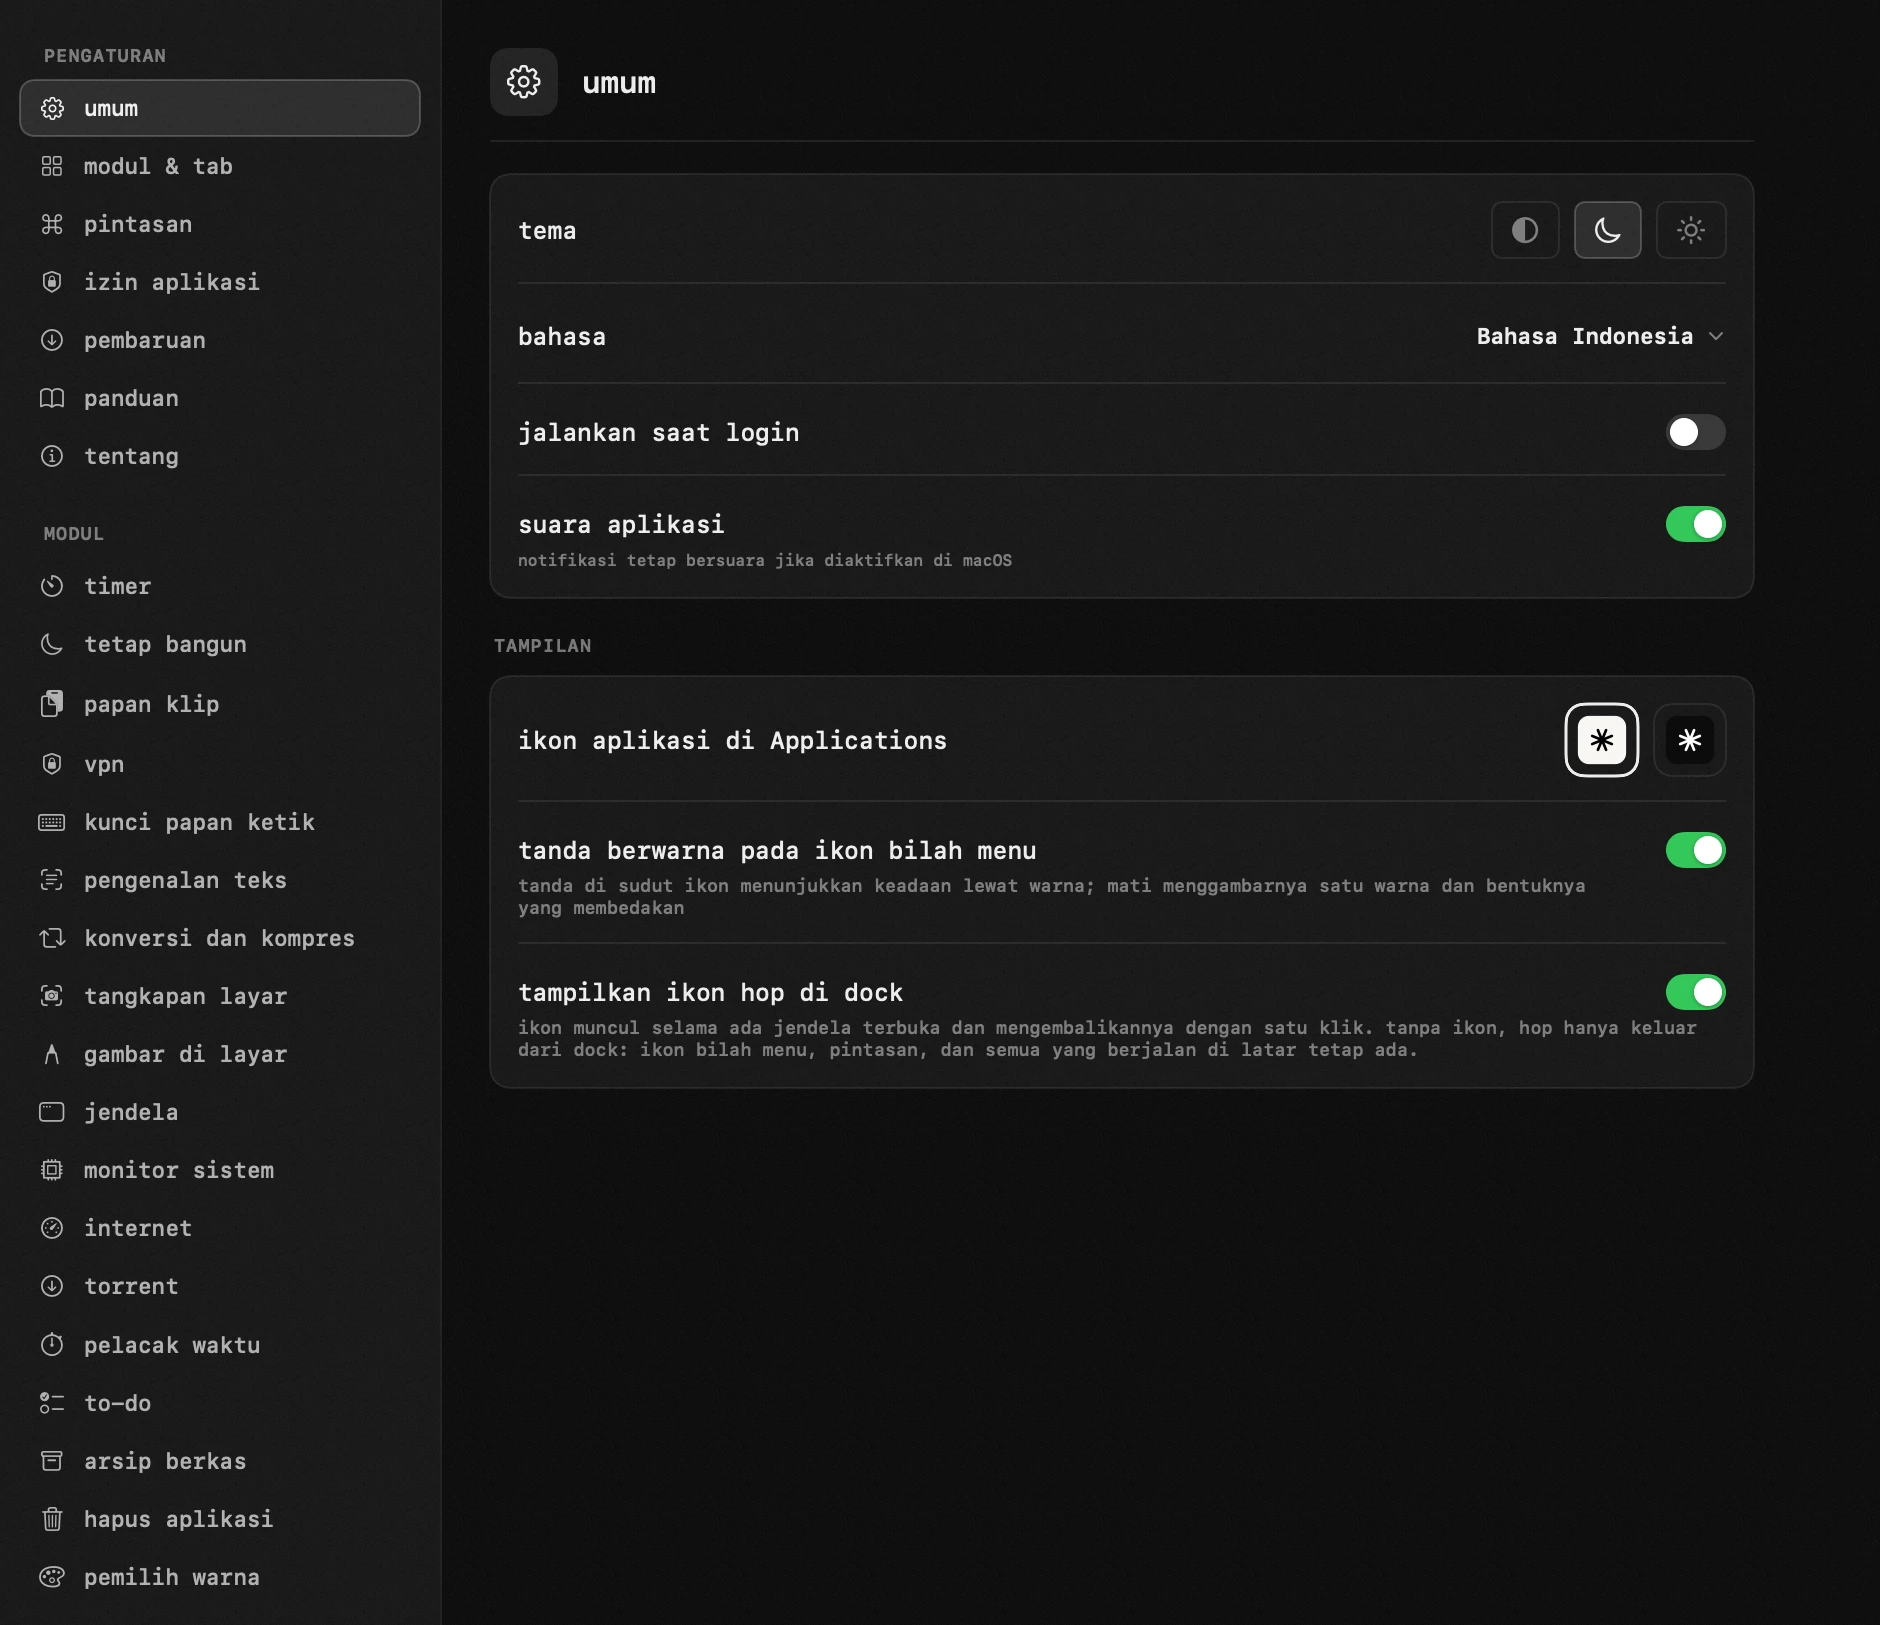Screen dimensions: 1880x1625
Task: Click the chevron beside Bahasa Indonesia
Action: [1716, 336]
